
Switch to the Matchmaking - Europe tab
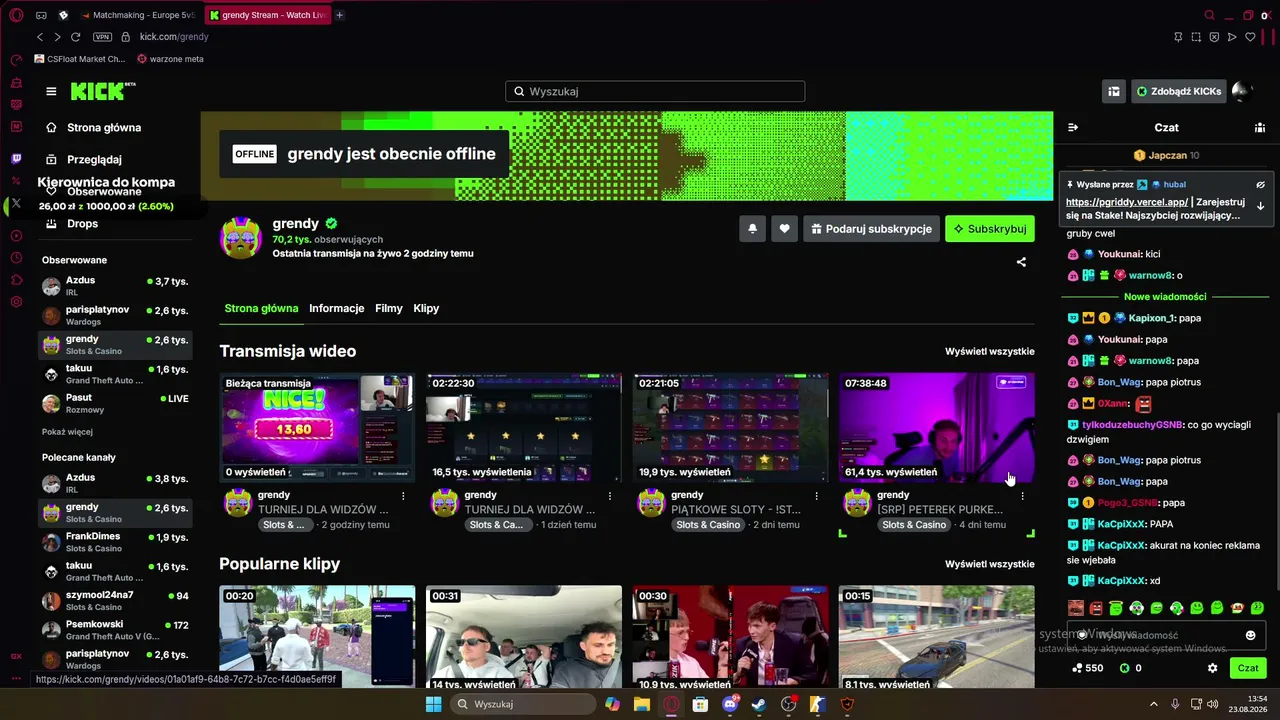[x=139, y=15]
